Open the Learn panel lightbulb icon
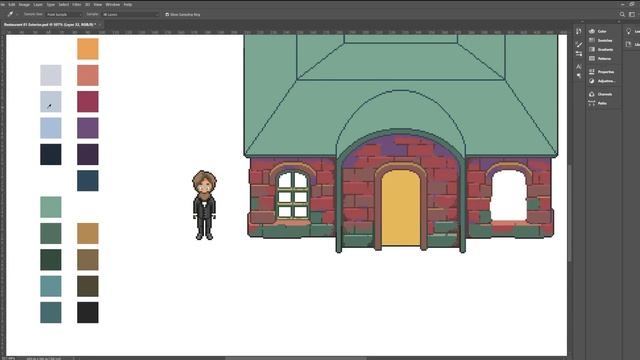Image resolution: width=640 pixels, height=360 pixels. (629, 31)
